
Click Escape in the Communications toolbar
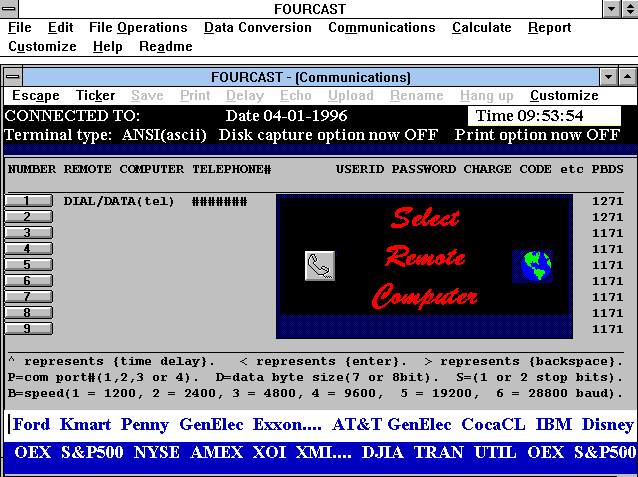pyautogui.click(x=36, y=95)
